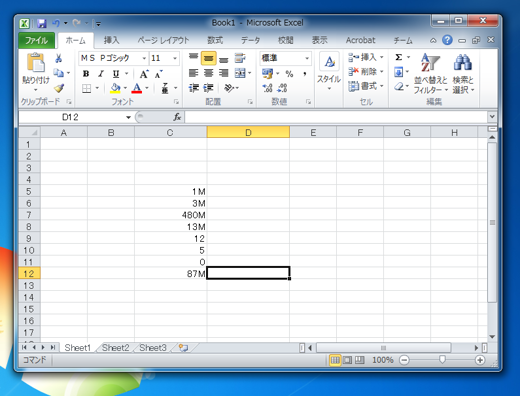Toggle Italic formatting
Image resolution: width=520 pixels, height=396 pixels.
[101, 74]
